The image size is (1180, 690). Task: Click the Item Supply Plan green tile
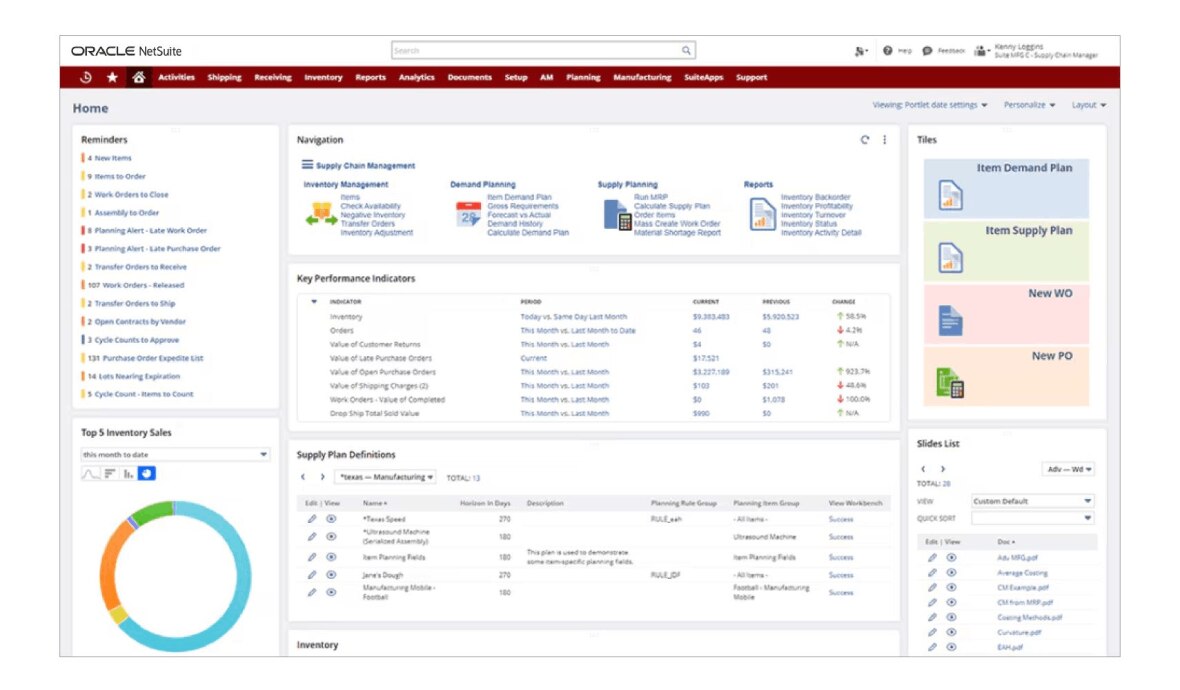pos(1006,251)
